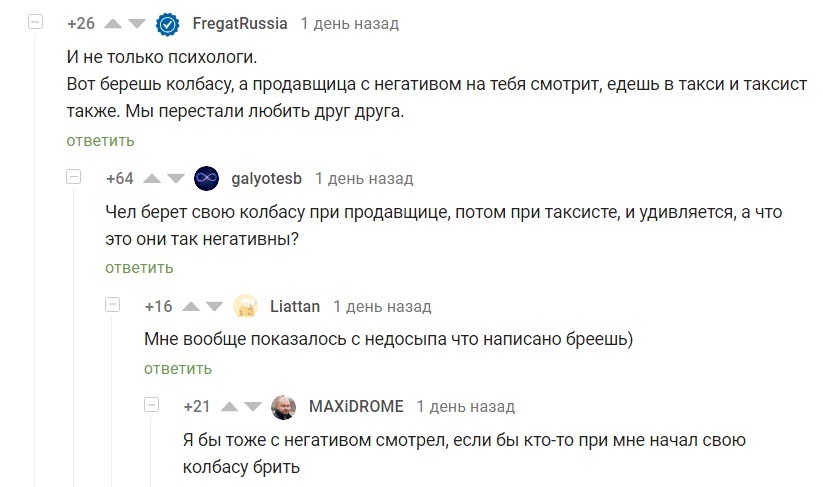Image resolution: width=823 pixels, height=487 pixels.
Task: Collapse MAXiDROME's reply
Action: click(x=151, y=405)
